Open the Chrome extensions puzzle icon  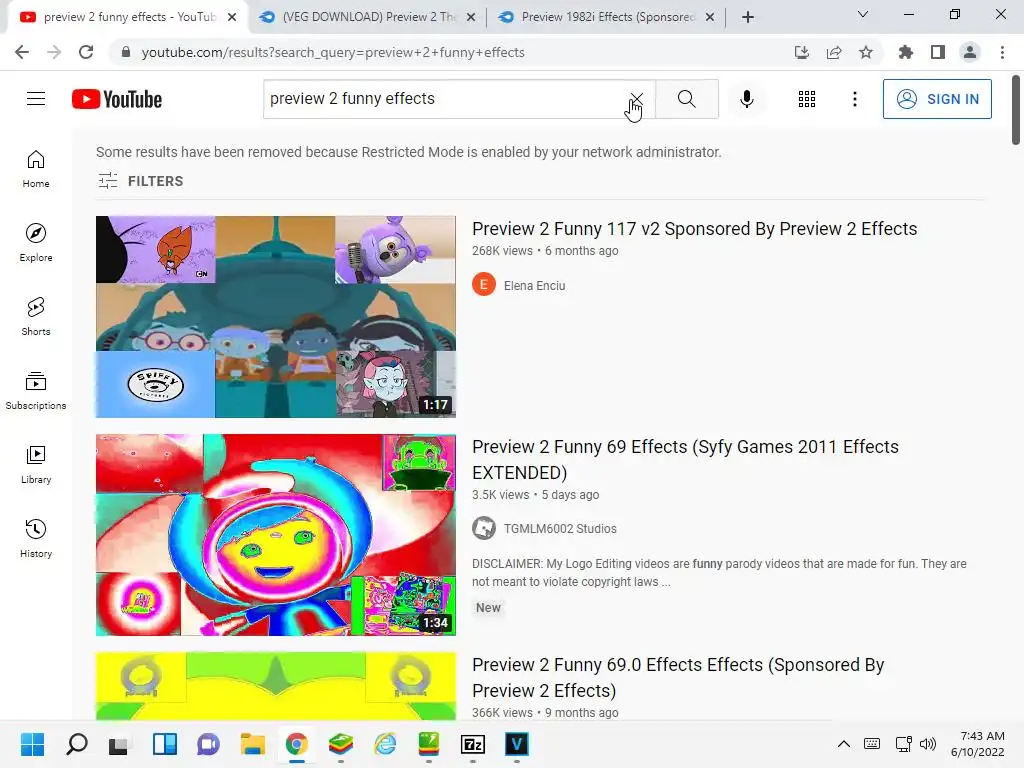tap(906, 52)
